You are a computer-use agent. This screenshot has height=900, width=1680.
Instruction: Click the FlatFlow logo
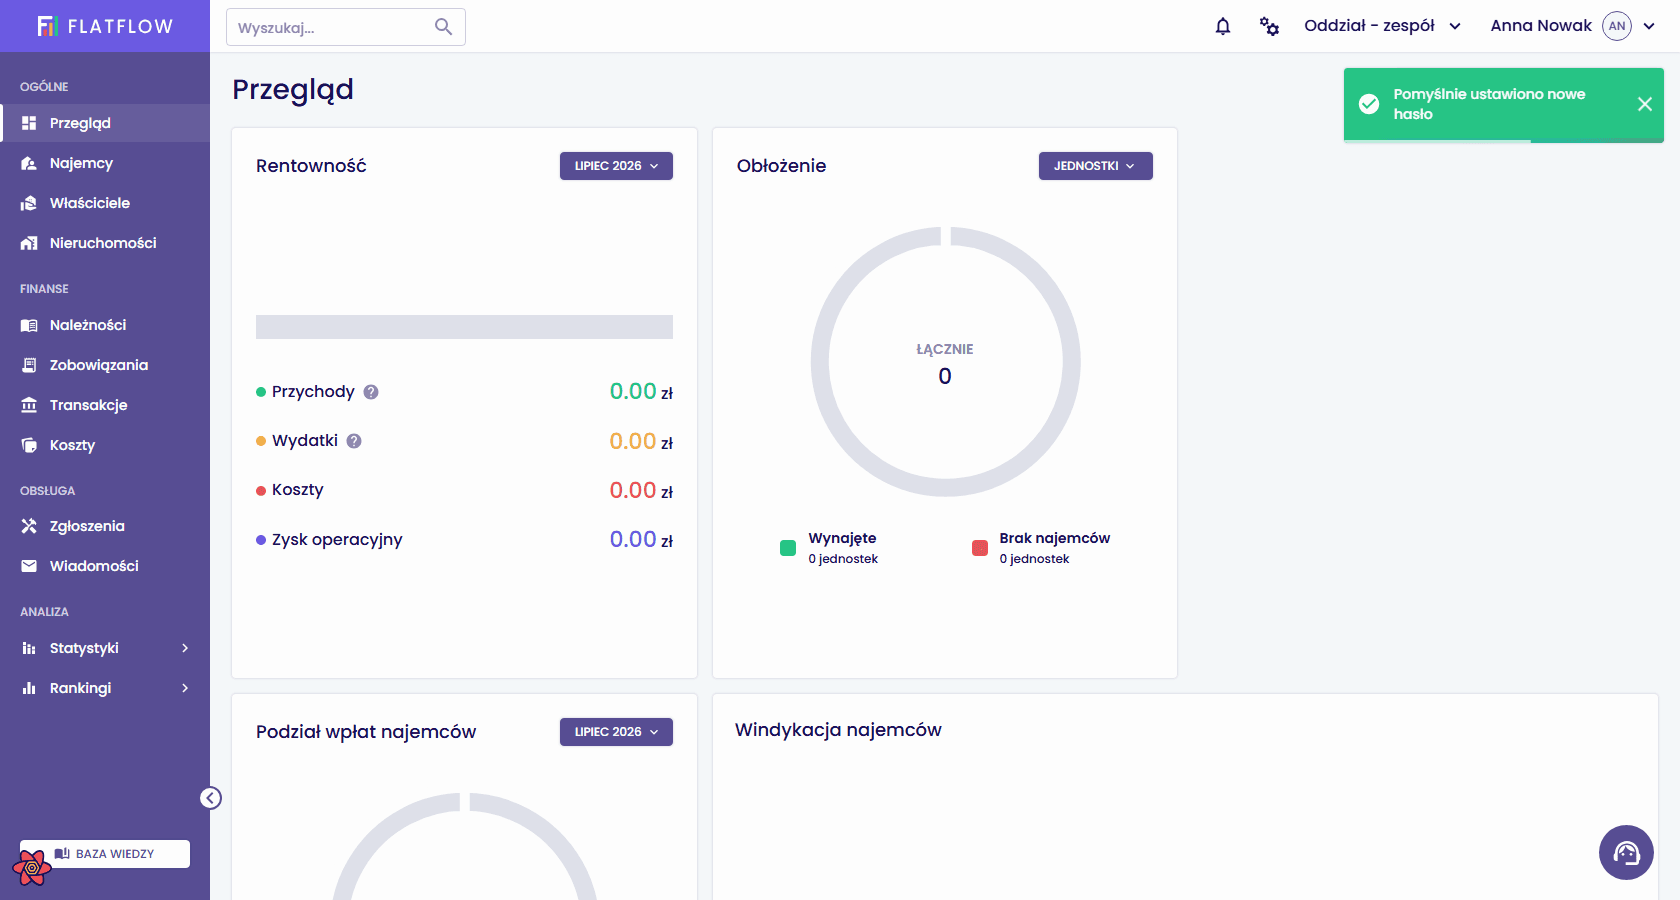coord(105,26)
